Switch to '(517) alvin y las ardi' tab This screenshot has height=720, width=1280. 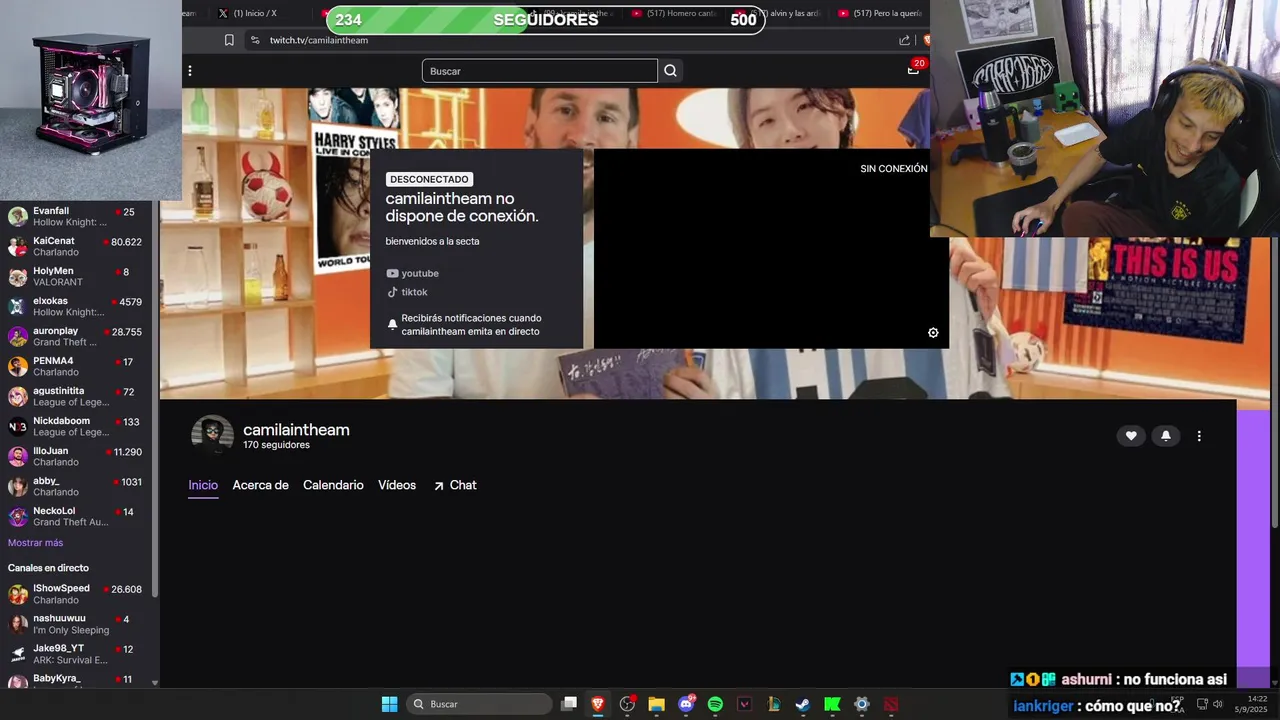coord(780,13)
